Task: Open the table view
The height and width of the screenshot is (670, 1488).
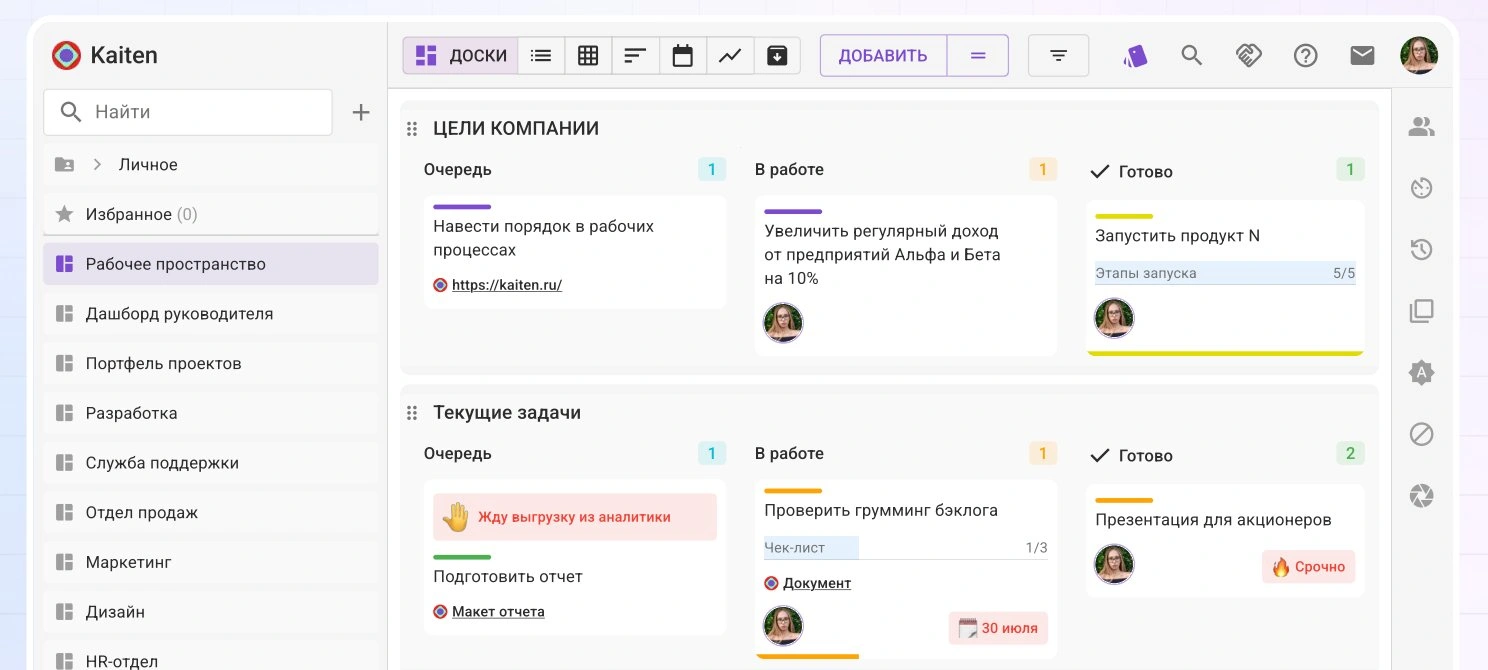Action: 588,55
